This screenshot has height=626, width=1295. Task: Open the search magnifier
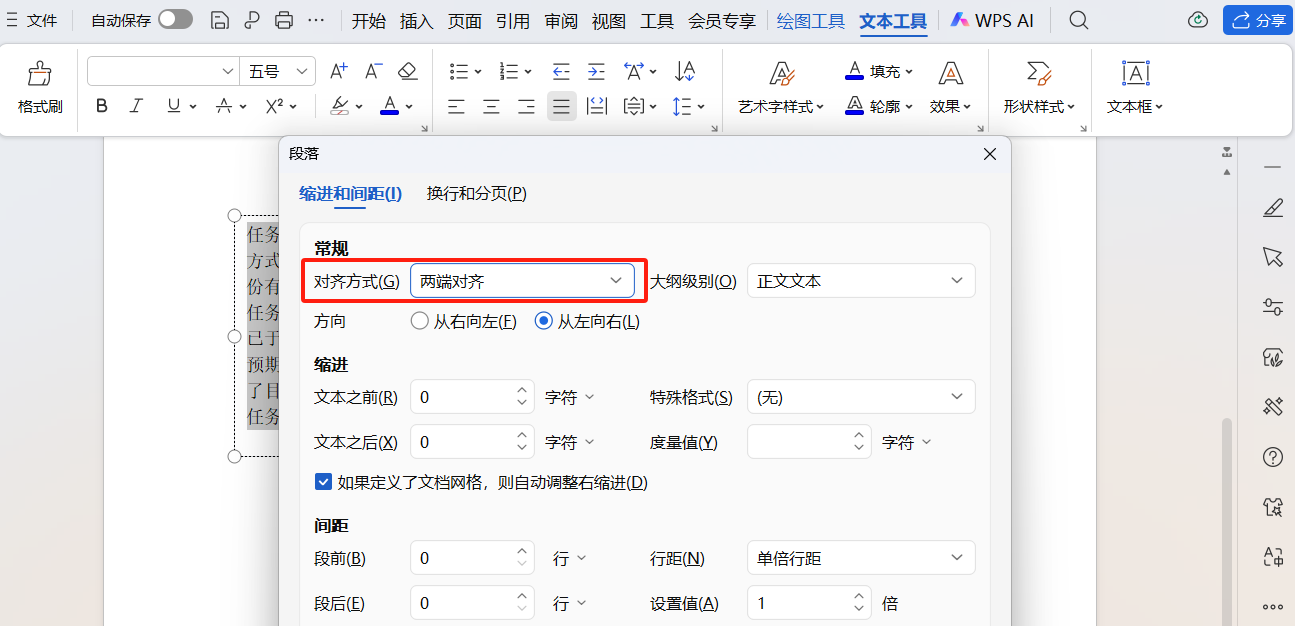[1078, 19]
